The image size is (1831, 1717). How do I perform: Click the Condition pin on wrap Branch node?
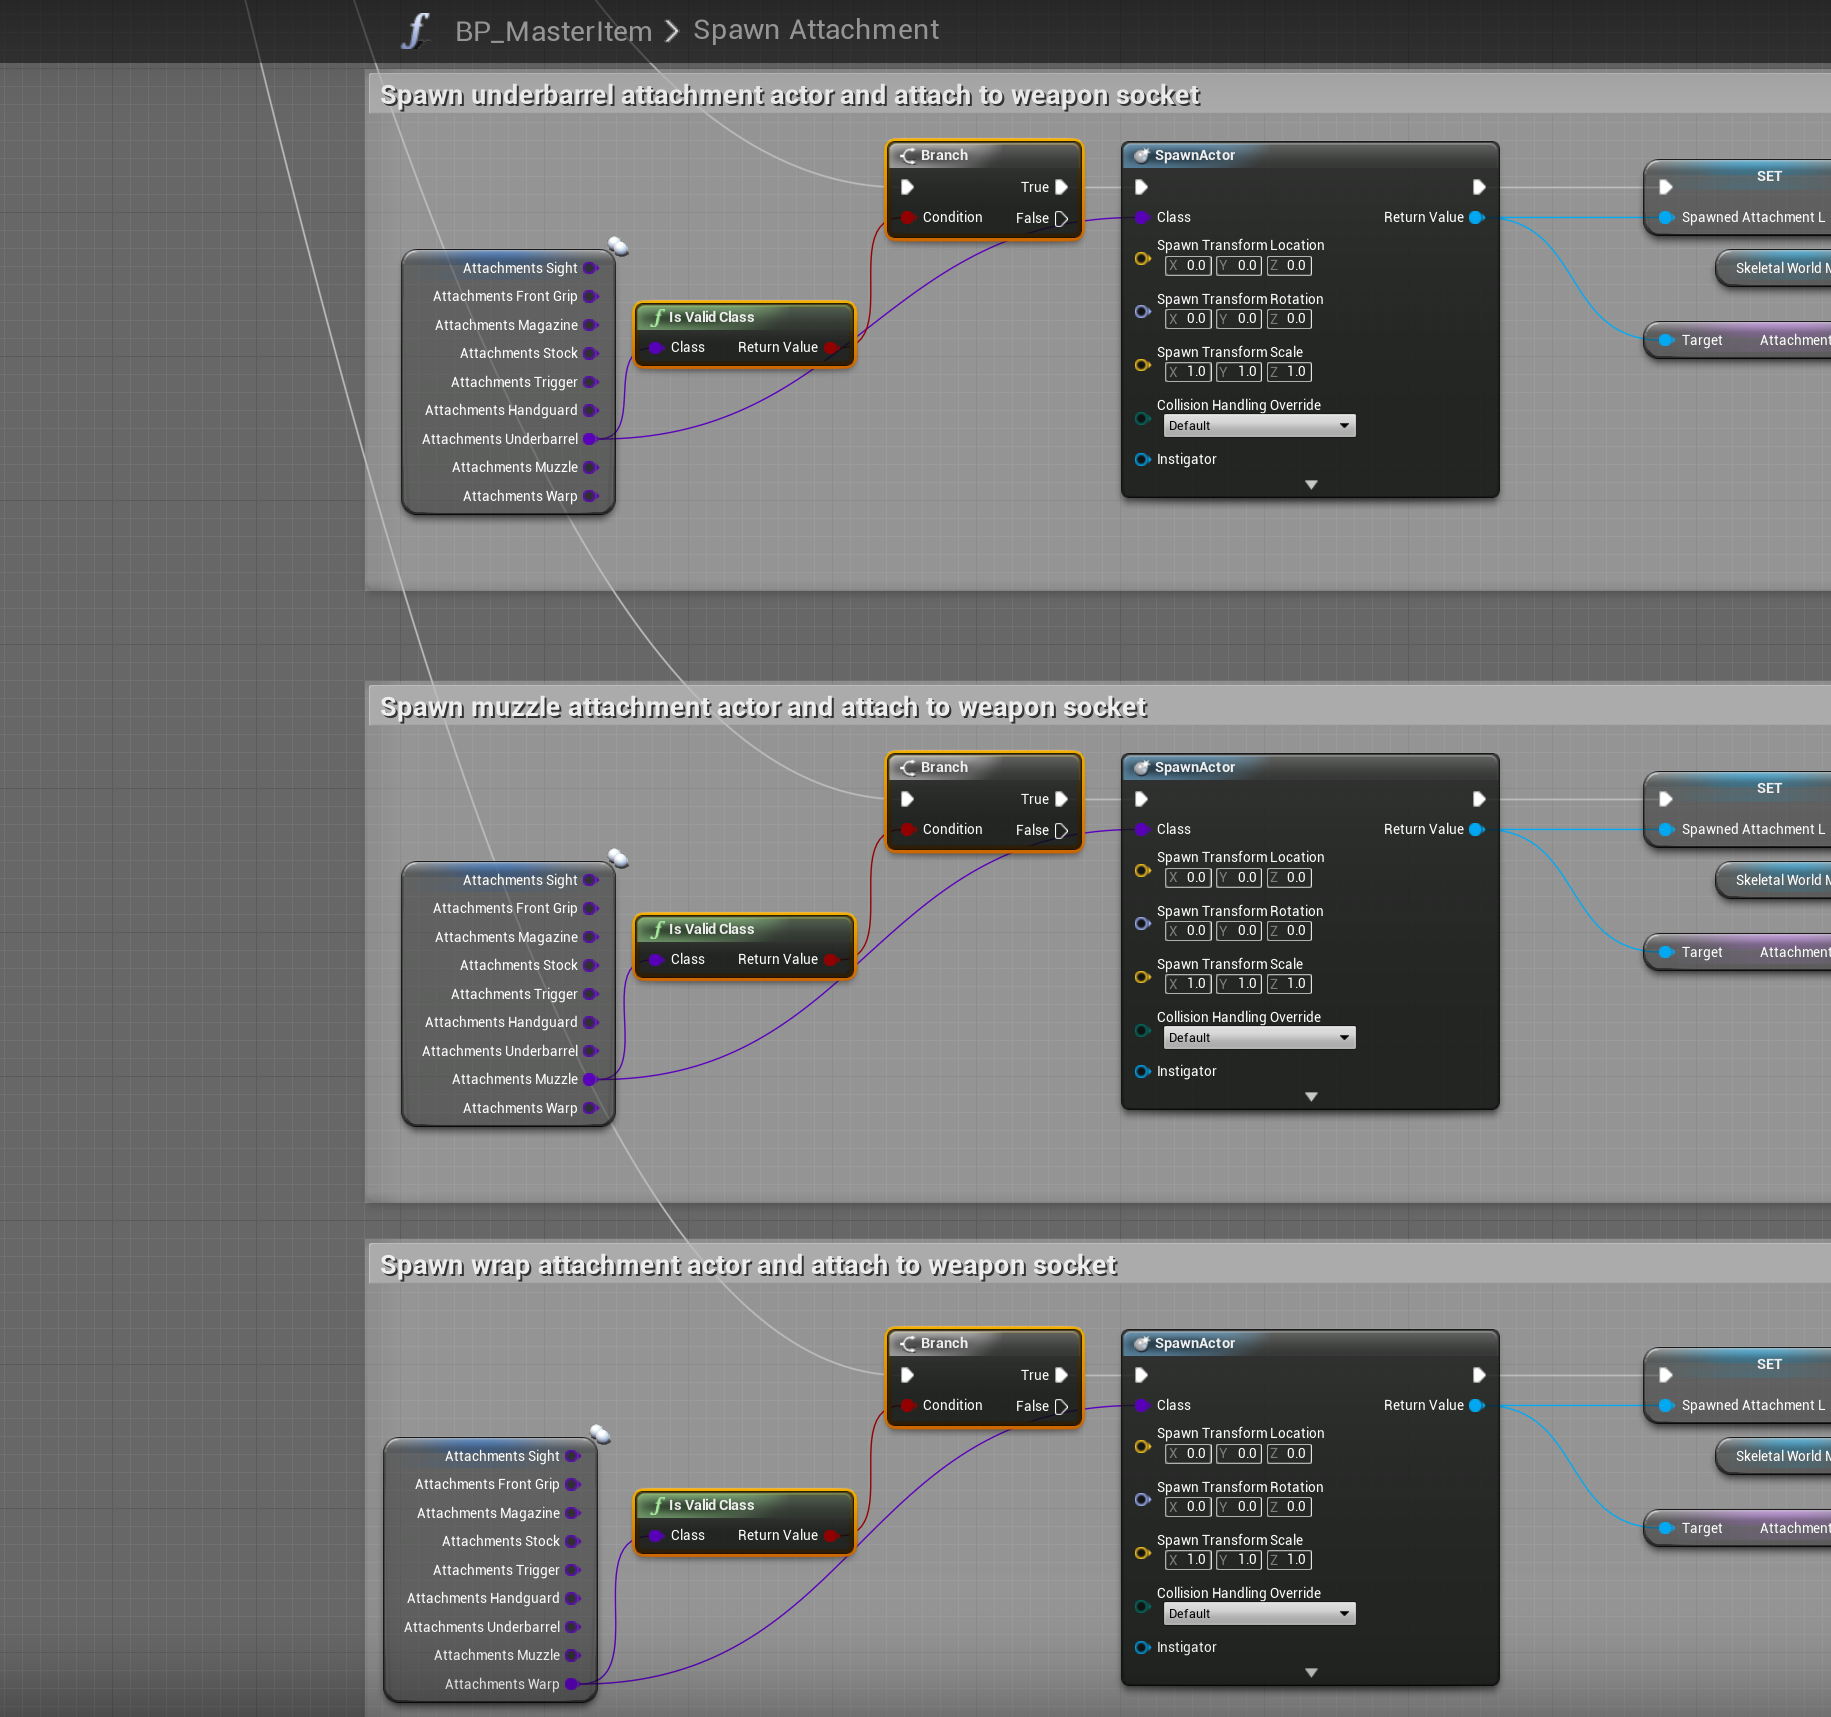(908, 1405)
